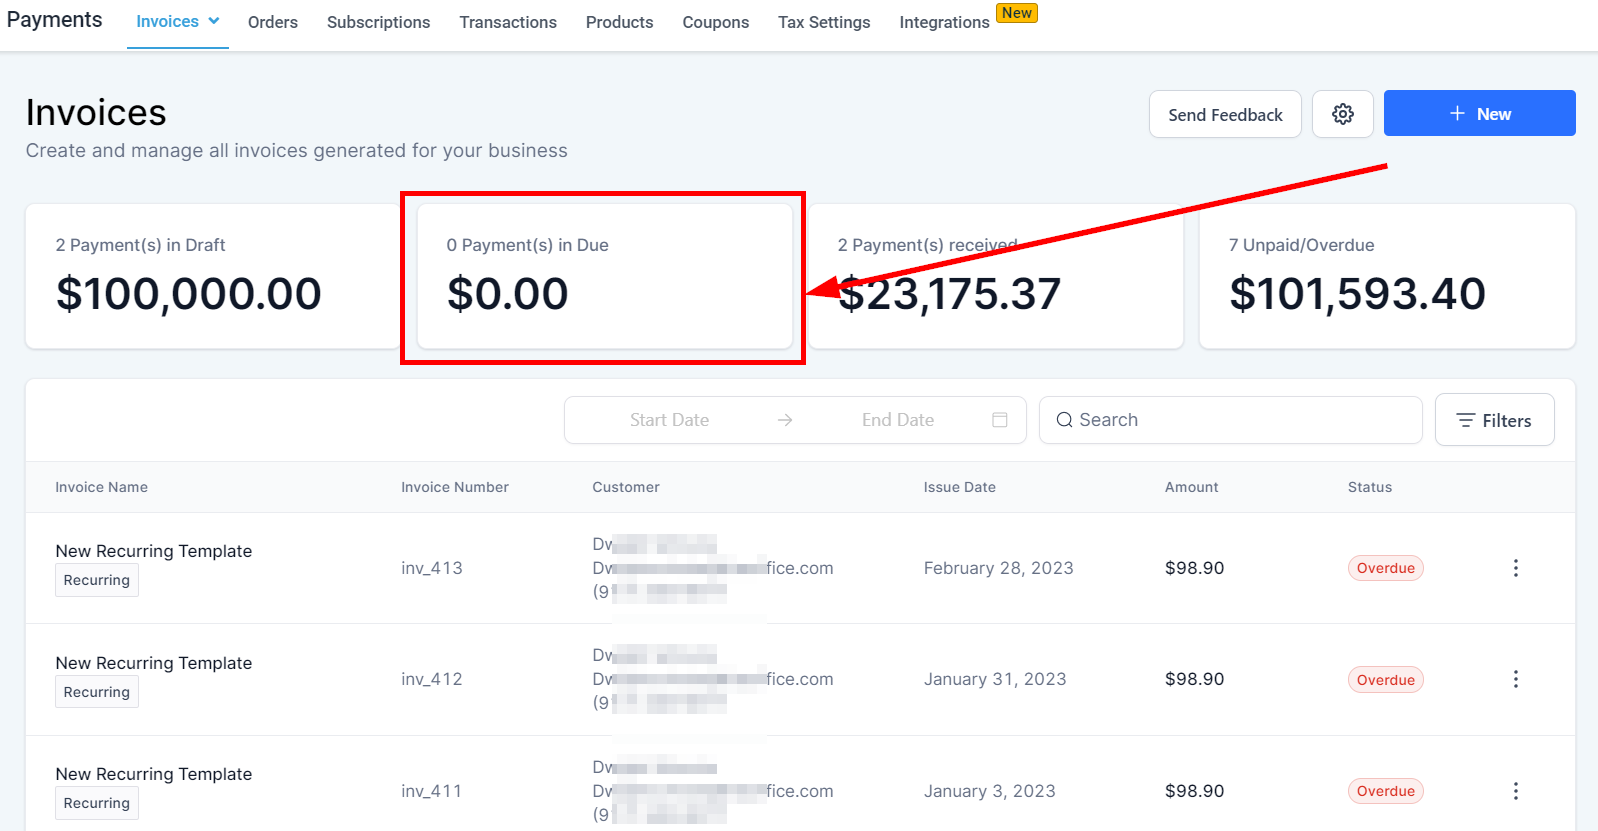The height and width of the screenshot is (831, 1598).
Task: Pick a Start Date for filtering
Action: 669,420
